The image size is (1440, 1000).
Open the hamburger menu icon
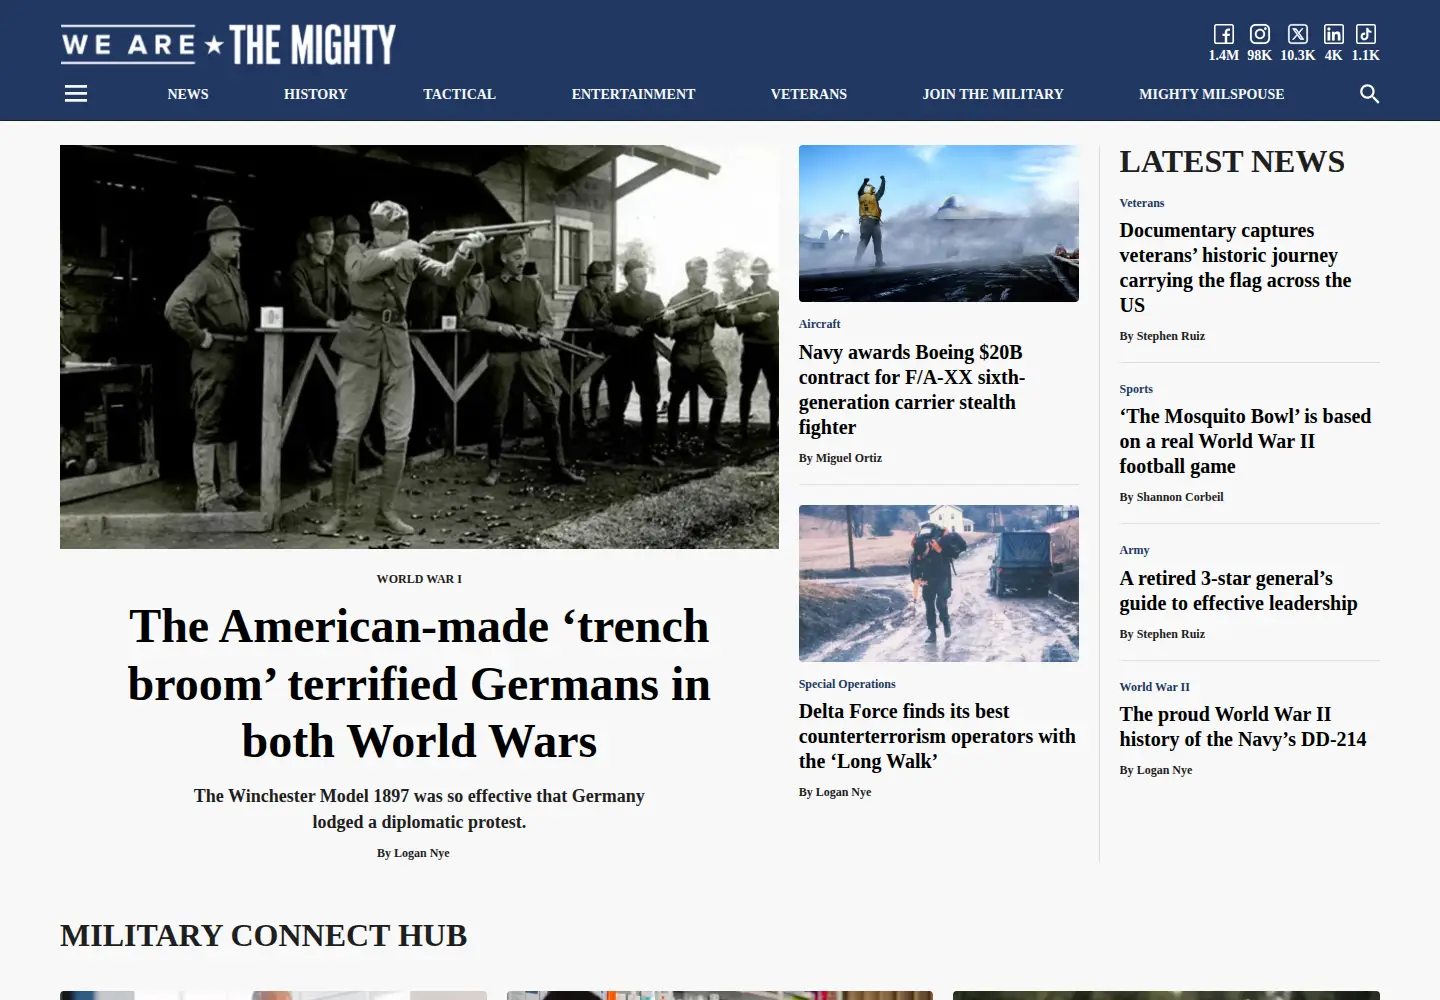click(76, 93)
